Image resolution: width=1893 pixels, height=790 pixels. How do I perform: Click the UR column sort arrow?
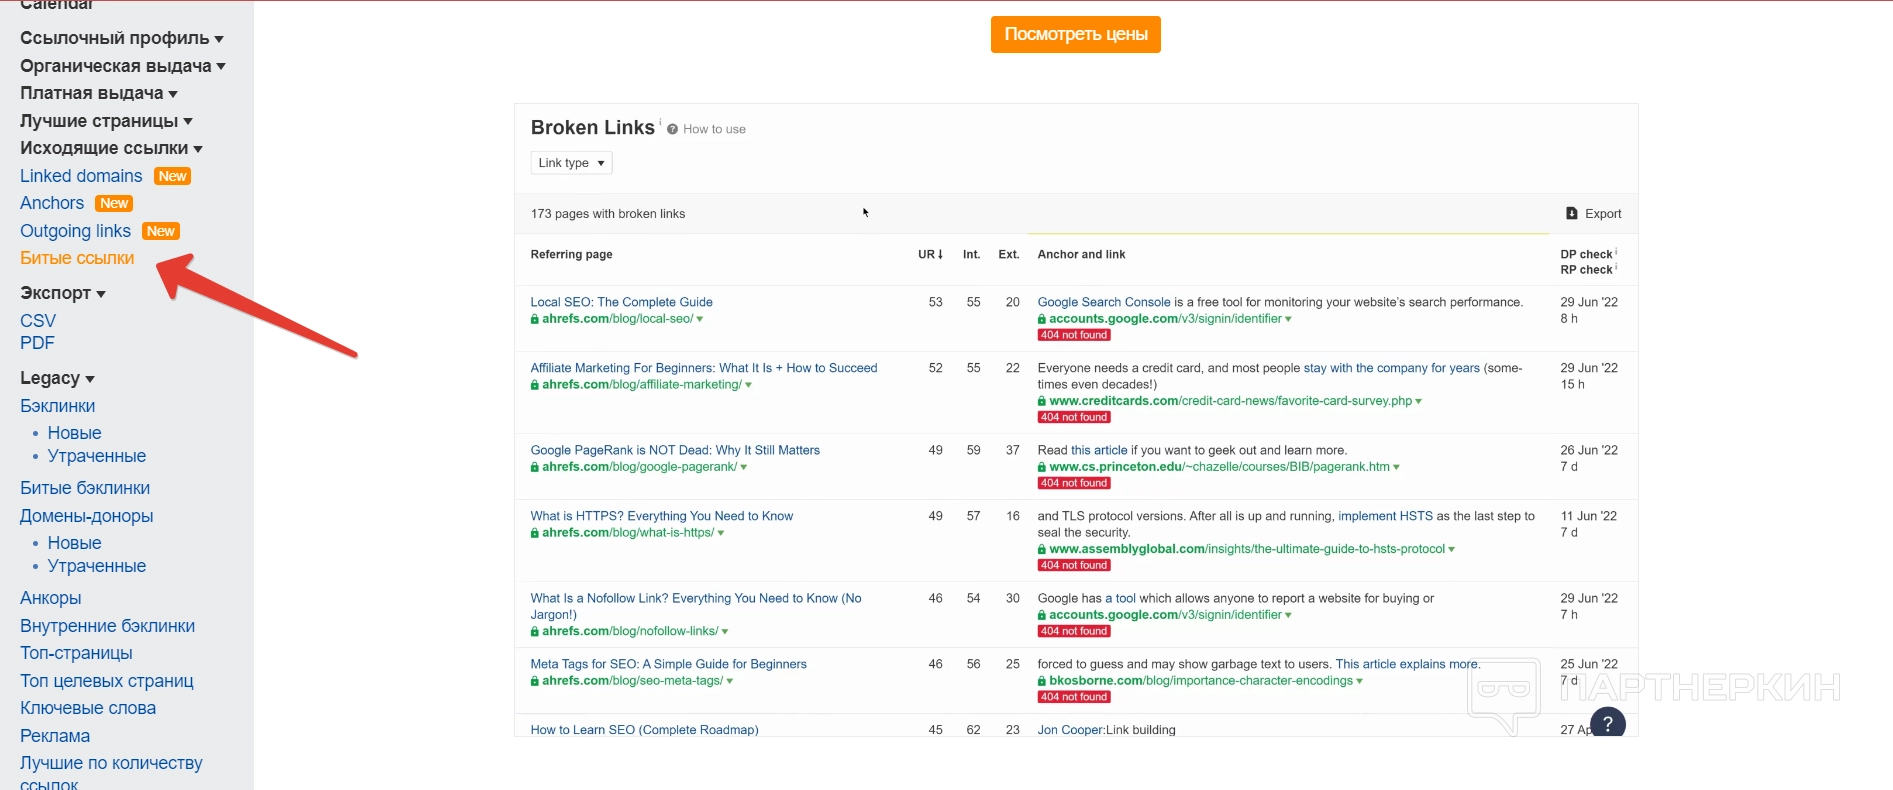coord(940,255)
